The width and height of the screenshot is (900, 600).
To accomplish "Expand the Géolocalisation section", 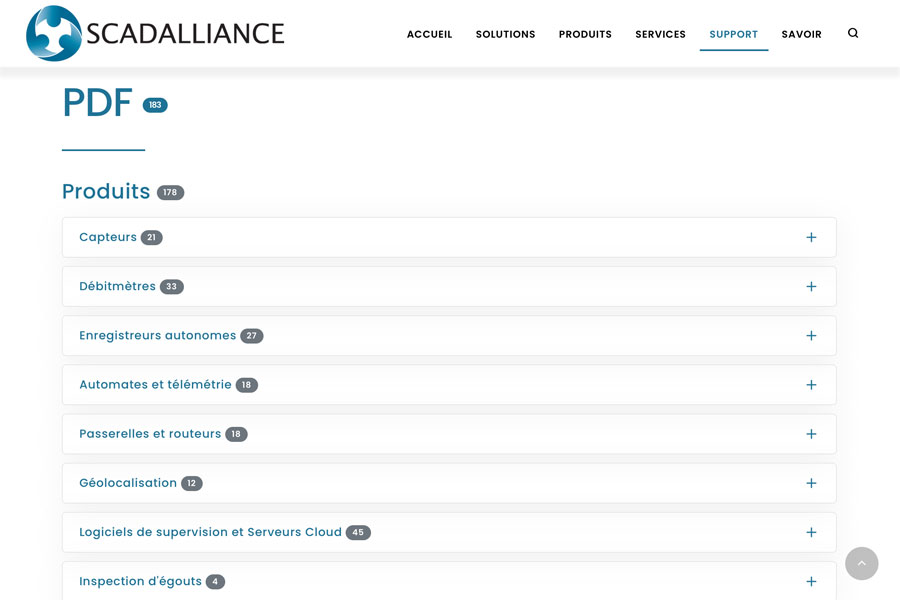I will 811,483.
